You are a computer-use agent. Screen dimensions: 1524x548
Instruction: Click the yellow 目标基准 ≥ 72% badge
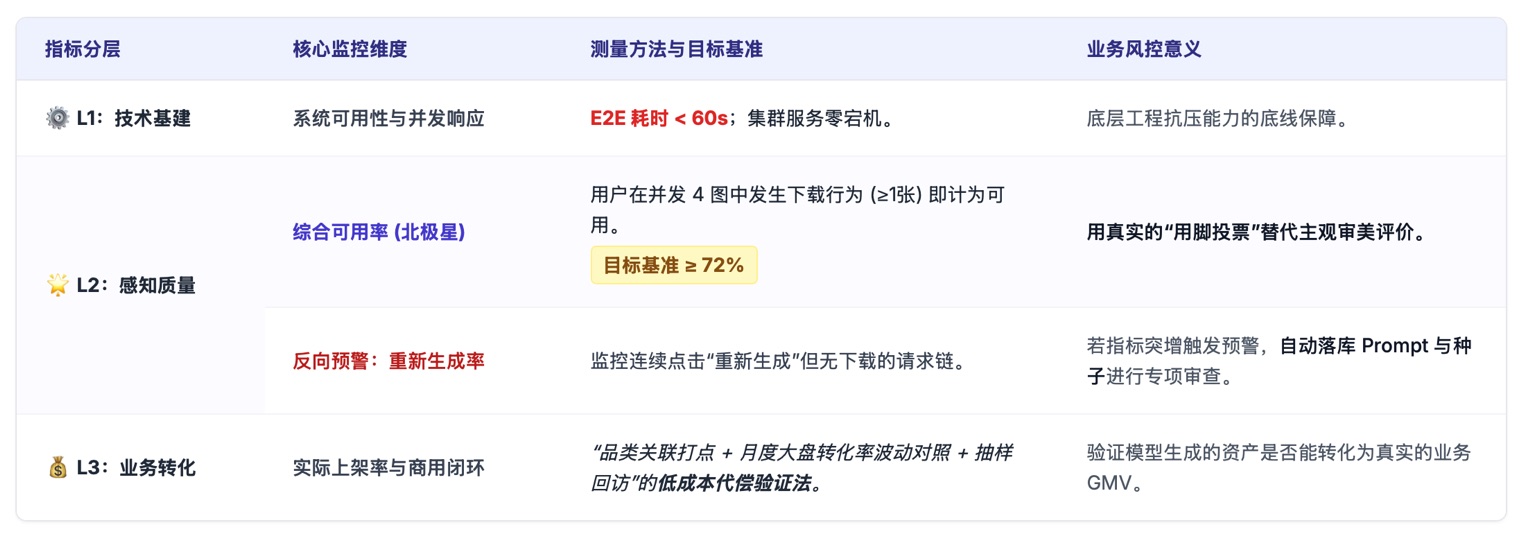coord(674,265)
